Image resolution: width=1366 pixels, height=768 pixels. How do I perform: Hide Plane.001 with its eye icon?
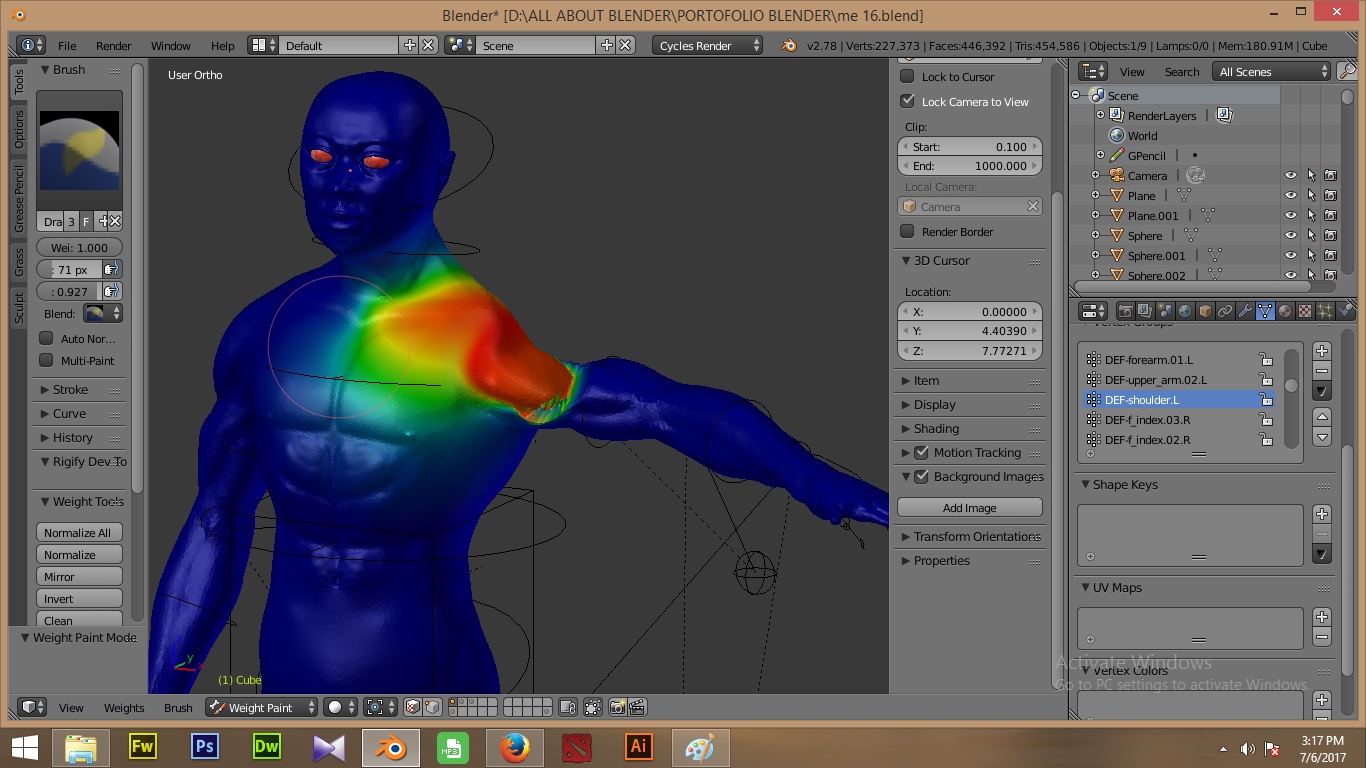[x=1291, y=215]
